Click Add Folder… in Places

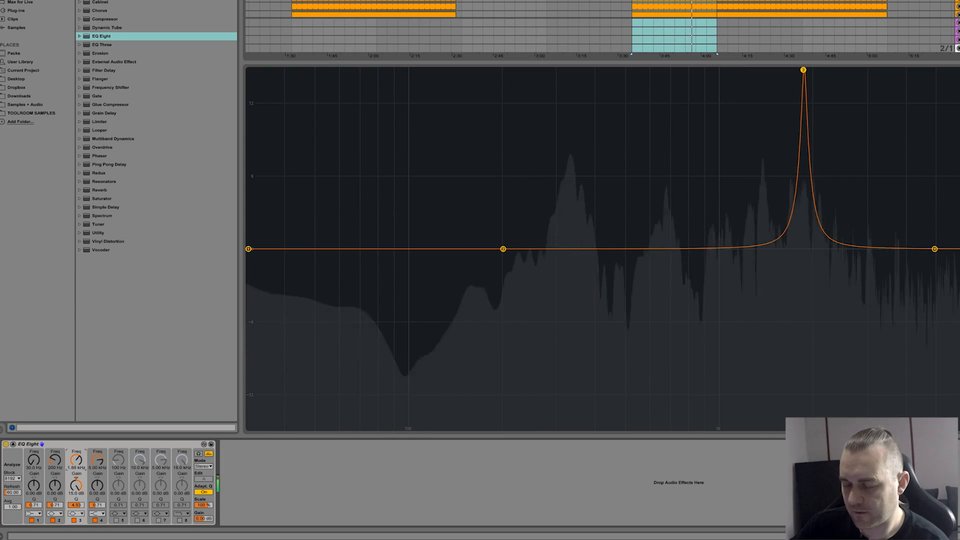(x=20, y=122)
